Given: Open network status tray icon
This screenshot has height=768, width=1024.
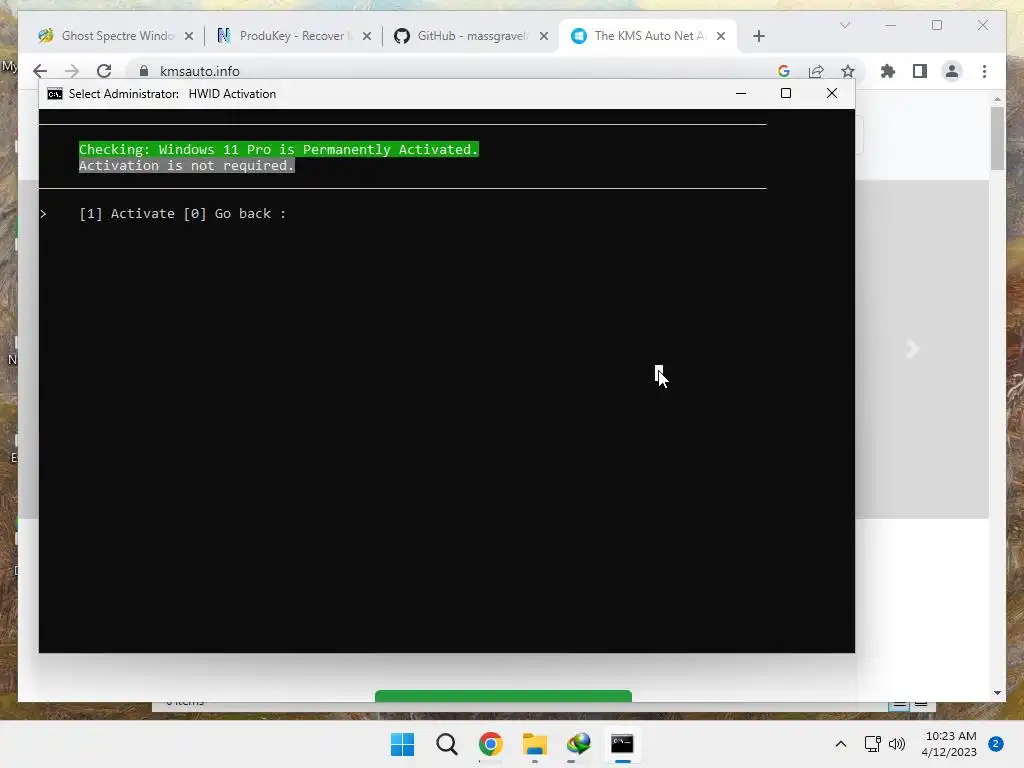Looking at the screenshot, I should [x=872, y=744].
